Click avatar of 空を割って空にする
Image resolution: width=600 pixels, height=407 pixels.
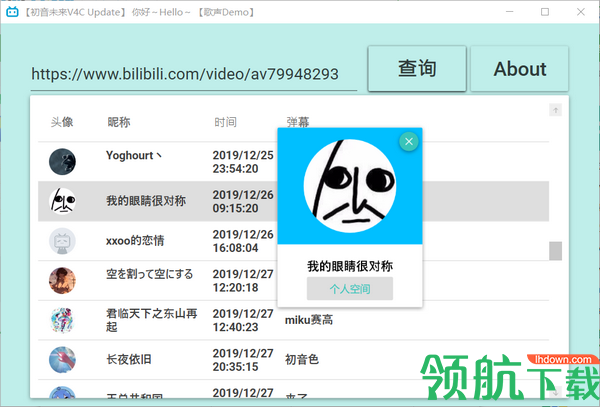62,280
